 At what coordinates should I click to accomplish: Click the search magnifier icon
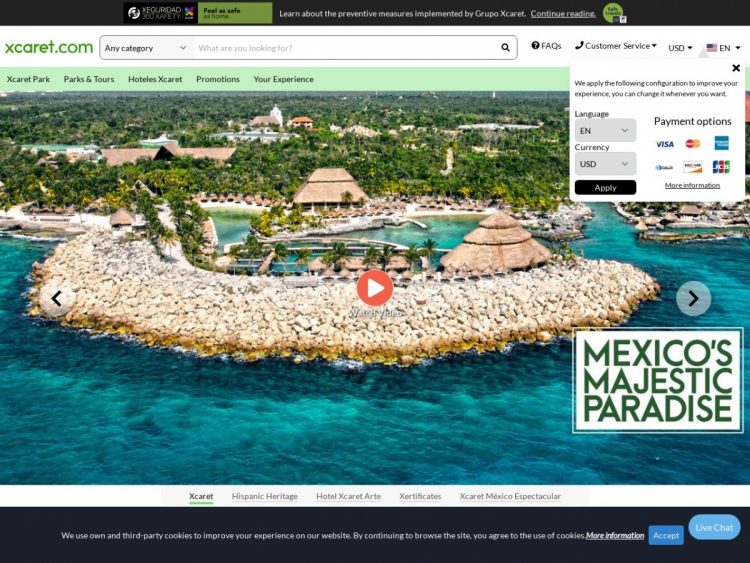tap(505, 48)
